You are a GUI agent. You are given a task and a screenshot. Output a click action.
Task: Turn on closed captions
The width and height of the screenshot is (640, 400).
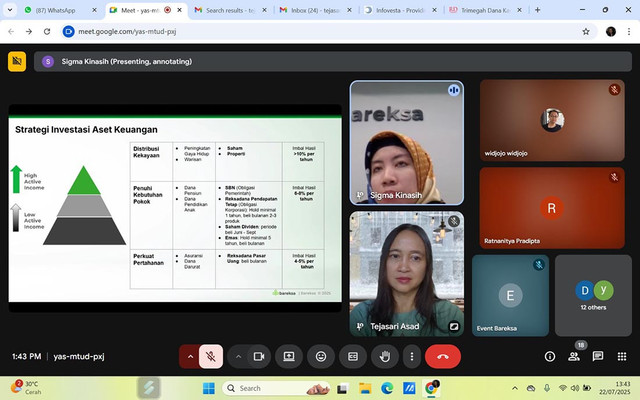point(353,356)
